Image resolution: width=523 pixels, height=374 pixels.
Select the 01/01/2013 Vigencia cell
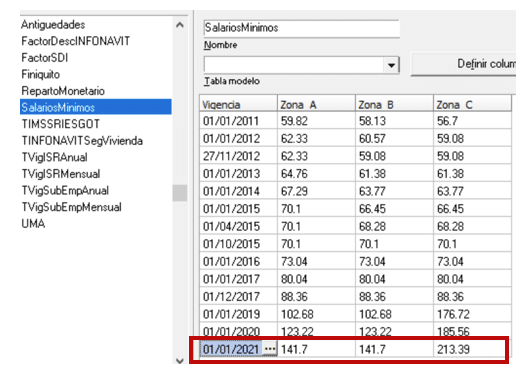click(238, 173)
